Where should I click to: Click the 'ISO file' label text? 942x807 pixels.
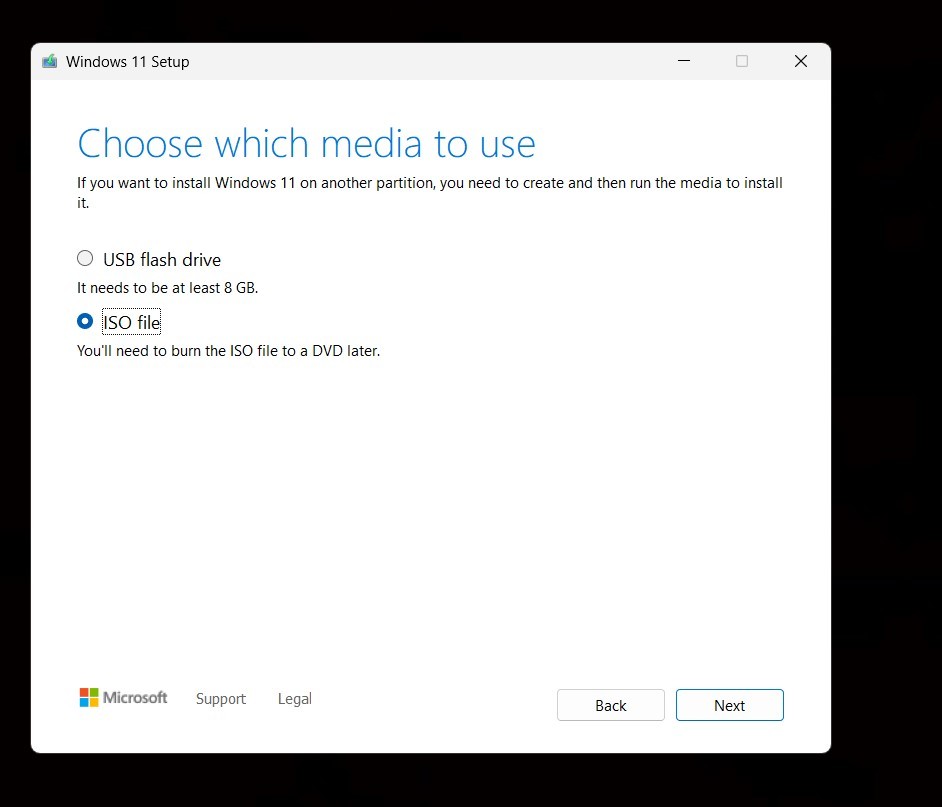tap(132, 323)
